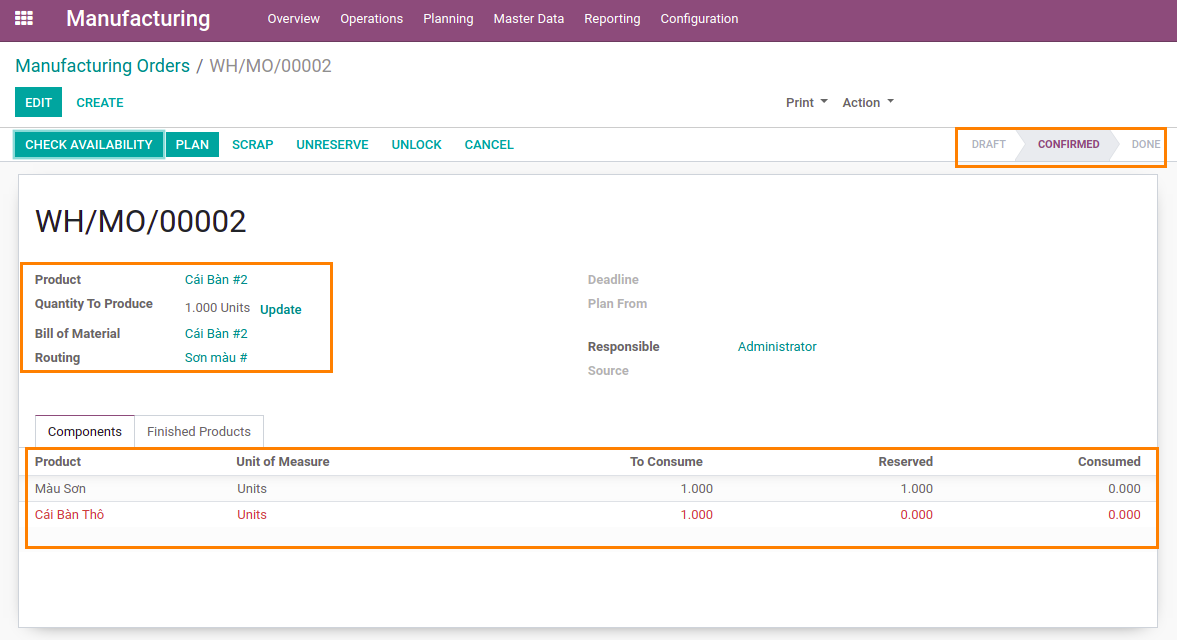Click the Manufacturing app title
This screenshot has width=1177, height=640.
tap(138, 19)
